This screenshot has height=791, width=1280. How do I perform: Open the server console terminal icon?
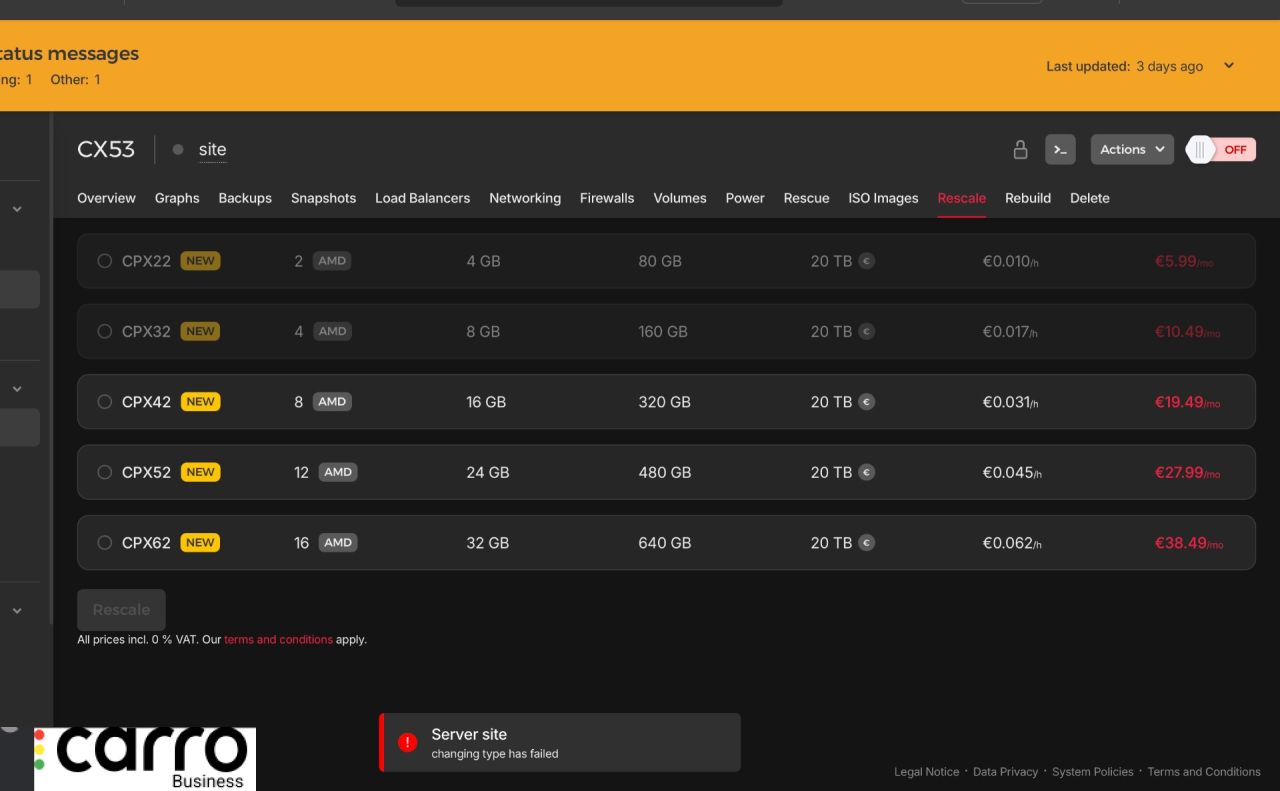(1060, 150)
